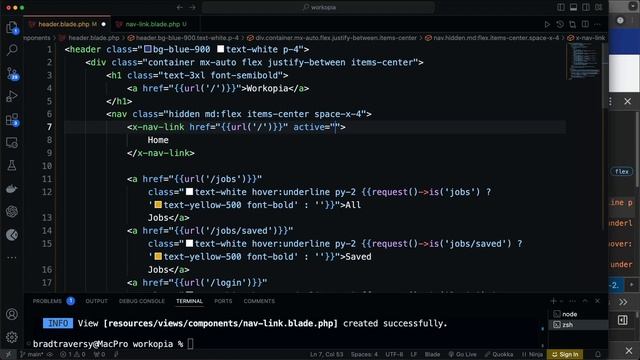This screenshot has width=640, height=360.
Task: Open terminal launch profile dropdown arrow
Action: 562,301
